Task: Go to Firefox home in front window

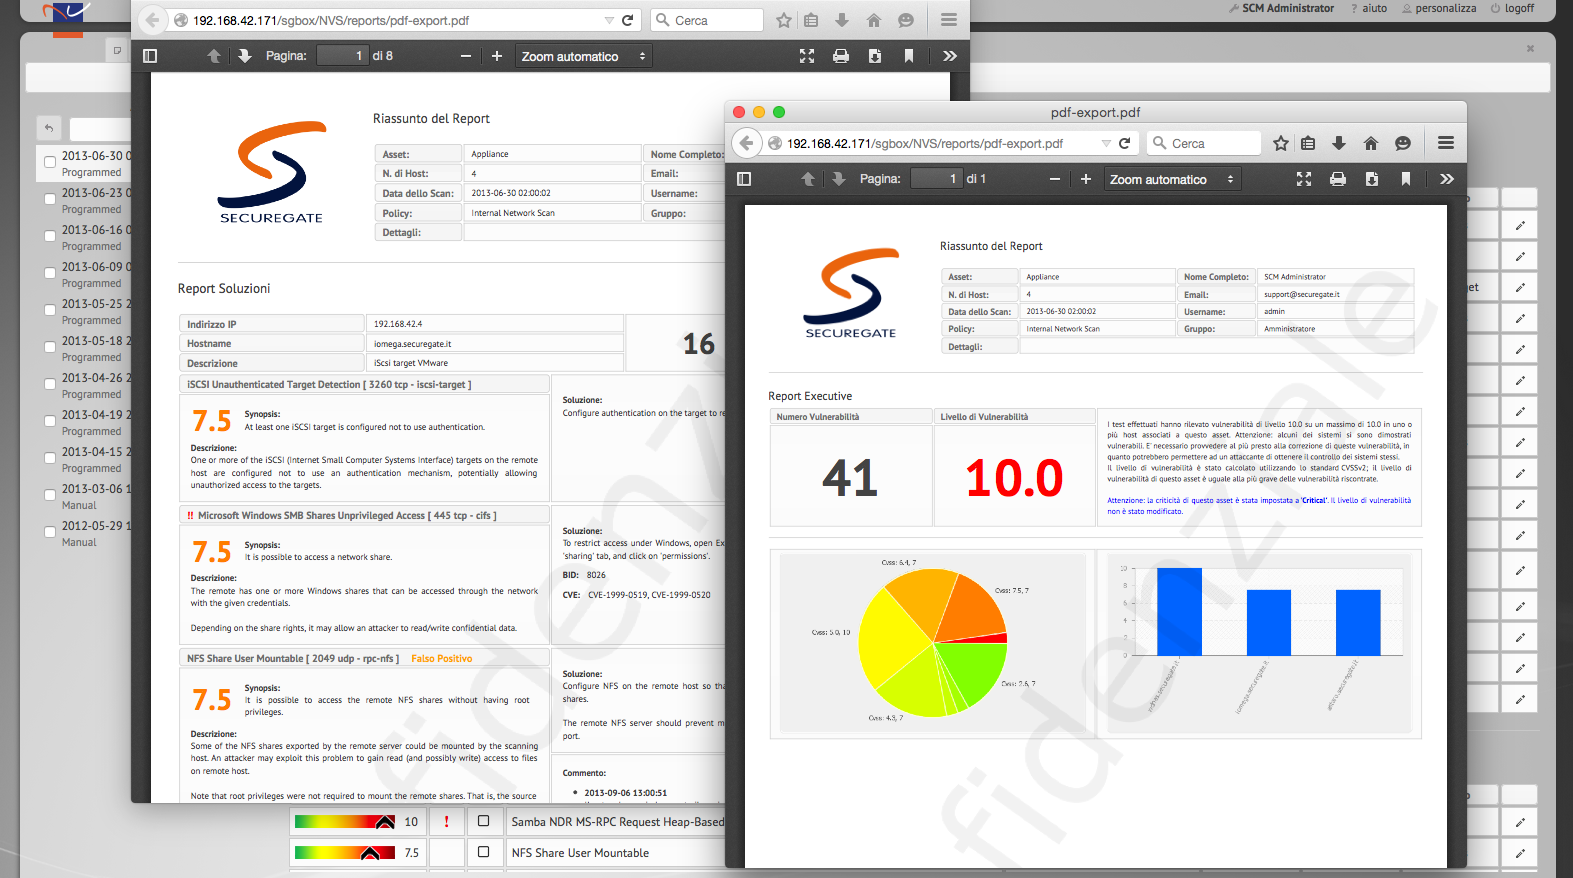Action: click(1371, 143)
